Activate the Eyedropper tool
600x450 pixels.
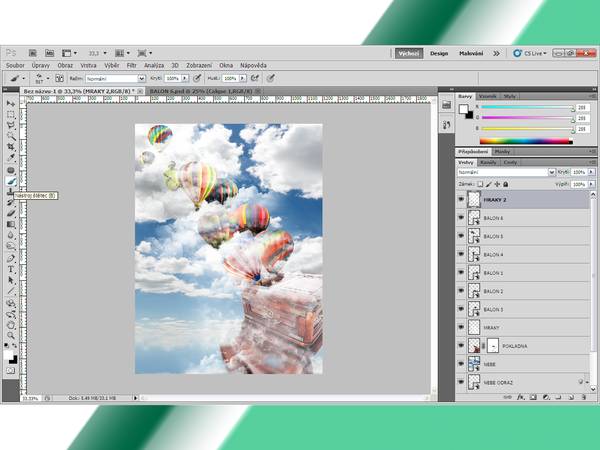pyautogui.click(x=12, y=157)
